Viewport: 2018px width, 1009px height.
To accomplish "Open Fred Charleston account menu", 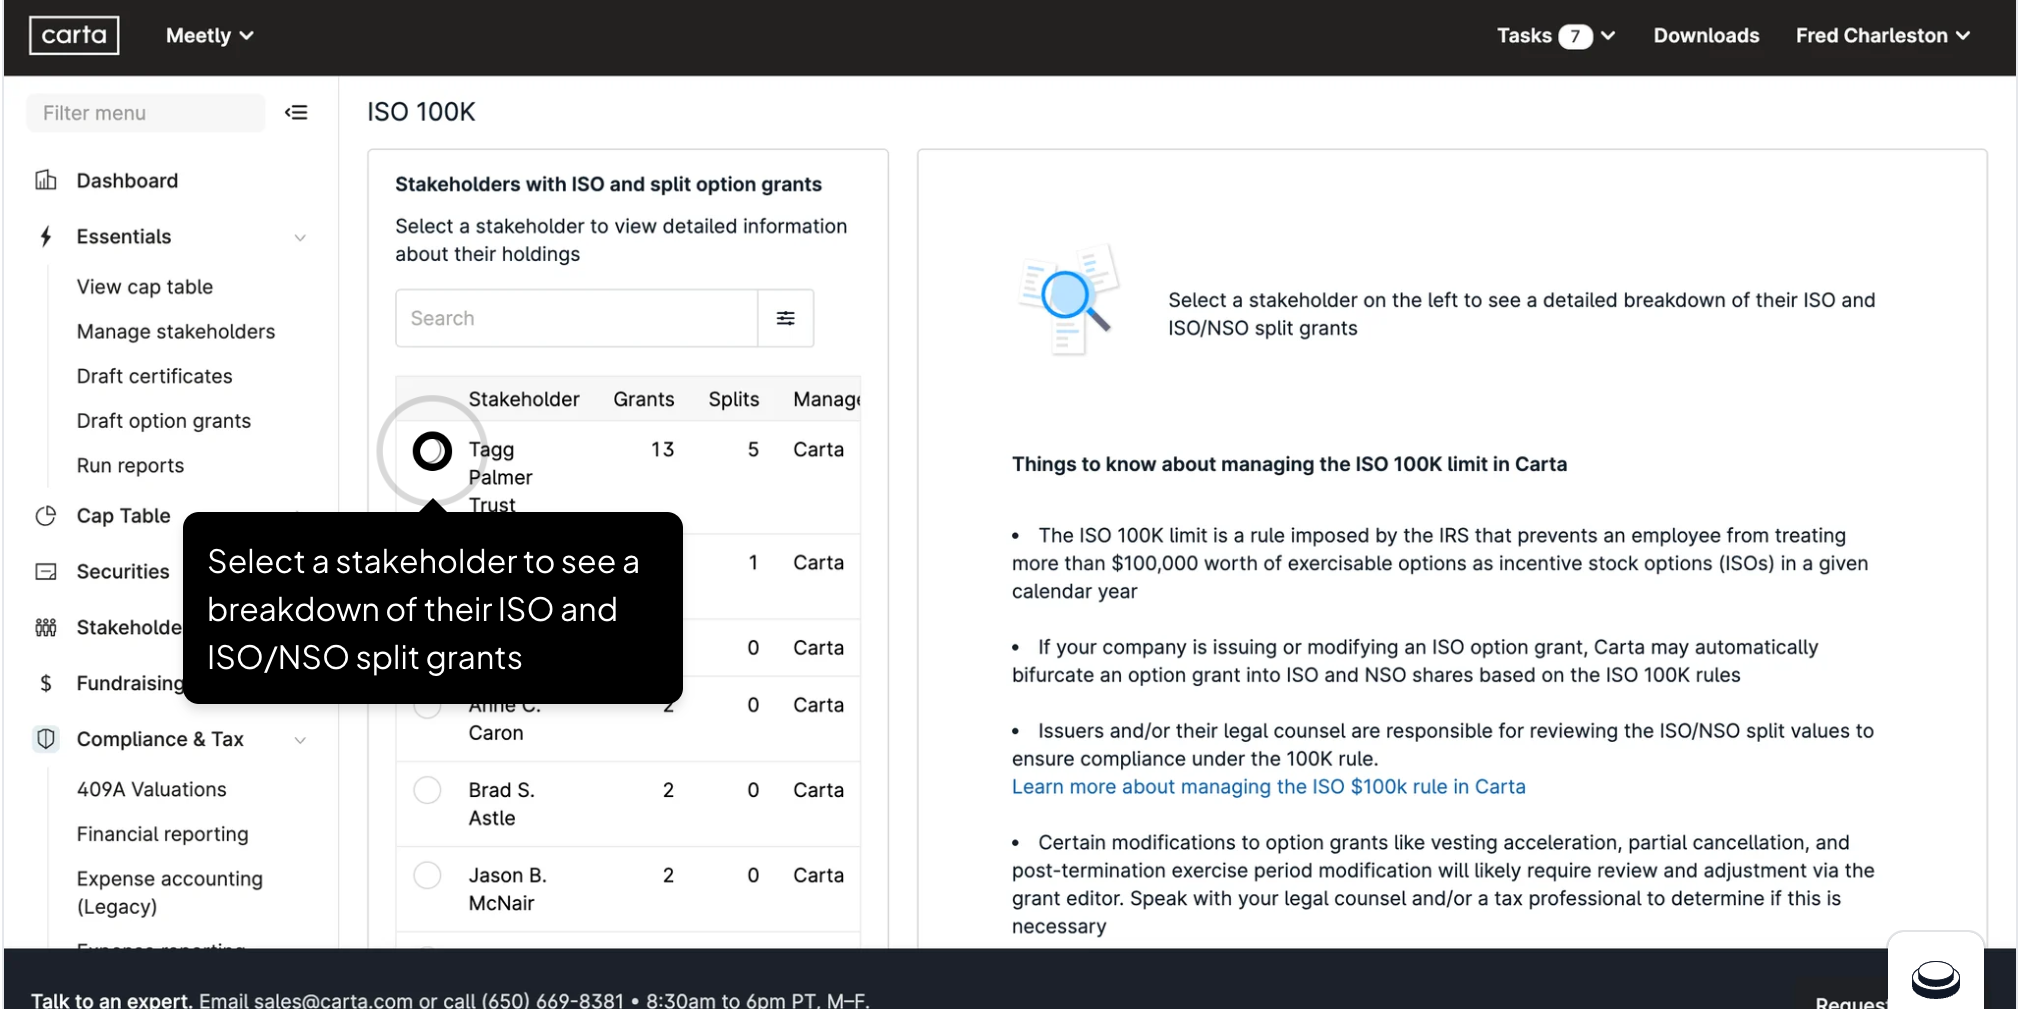I will (1883, 36).
